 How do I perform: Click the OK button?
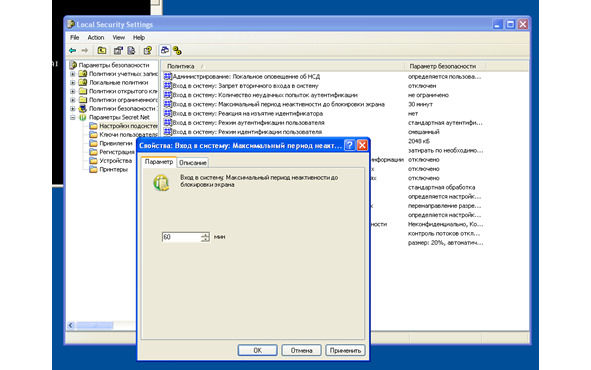point(257,350)
